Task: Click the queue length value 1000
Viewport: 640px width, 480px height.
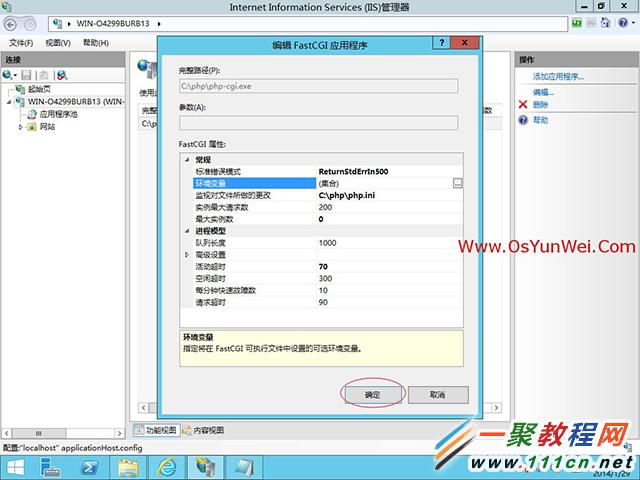Action: [x=327, y=243]
